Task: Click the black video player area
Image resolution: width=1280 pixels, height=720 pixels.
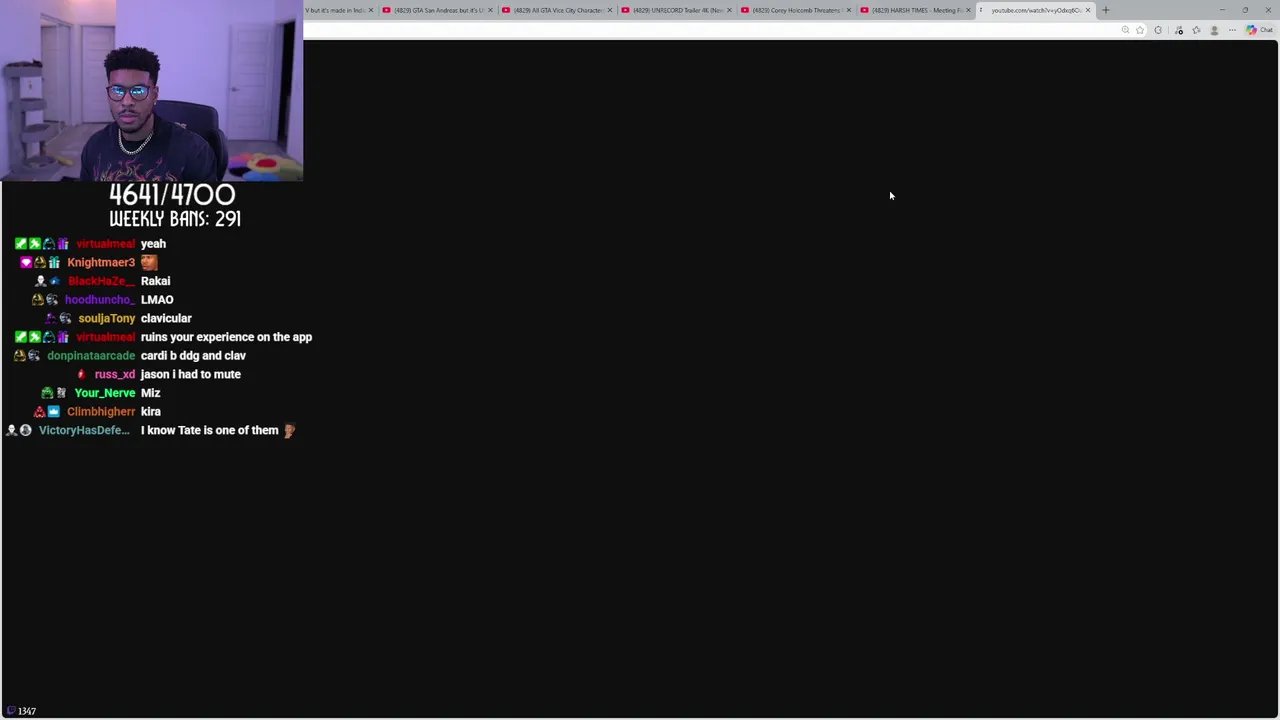Action: click(790, 378)
